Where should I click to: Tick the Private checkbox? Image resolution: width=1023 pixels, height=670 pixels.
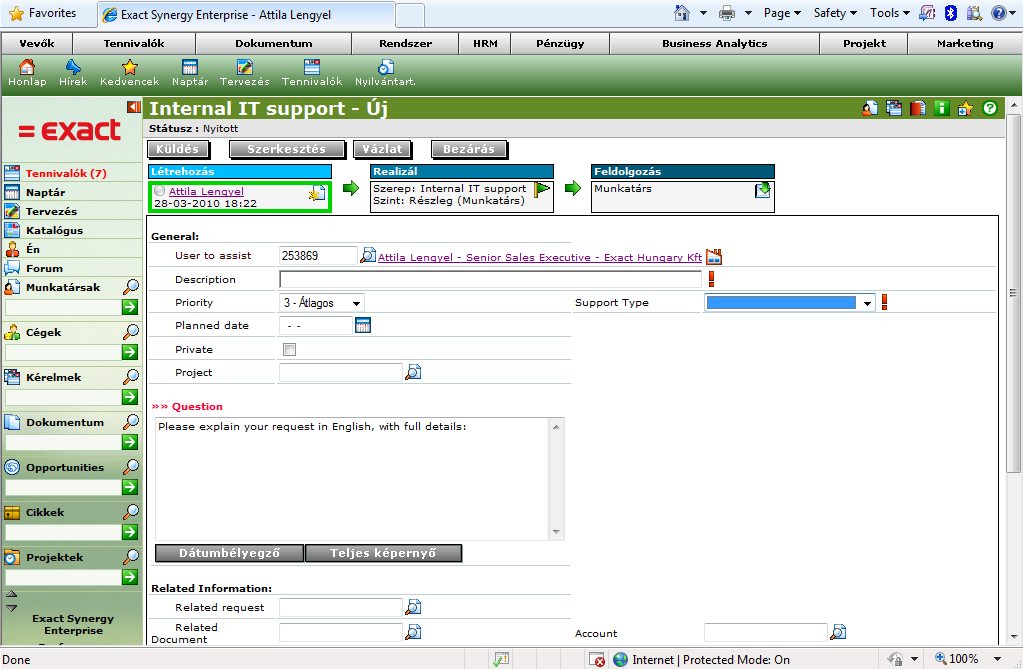click(x=289, y=349)
